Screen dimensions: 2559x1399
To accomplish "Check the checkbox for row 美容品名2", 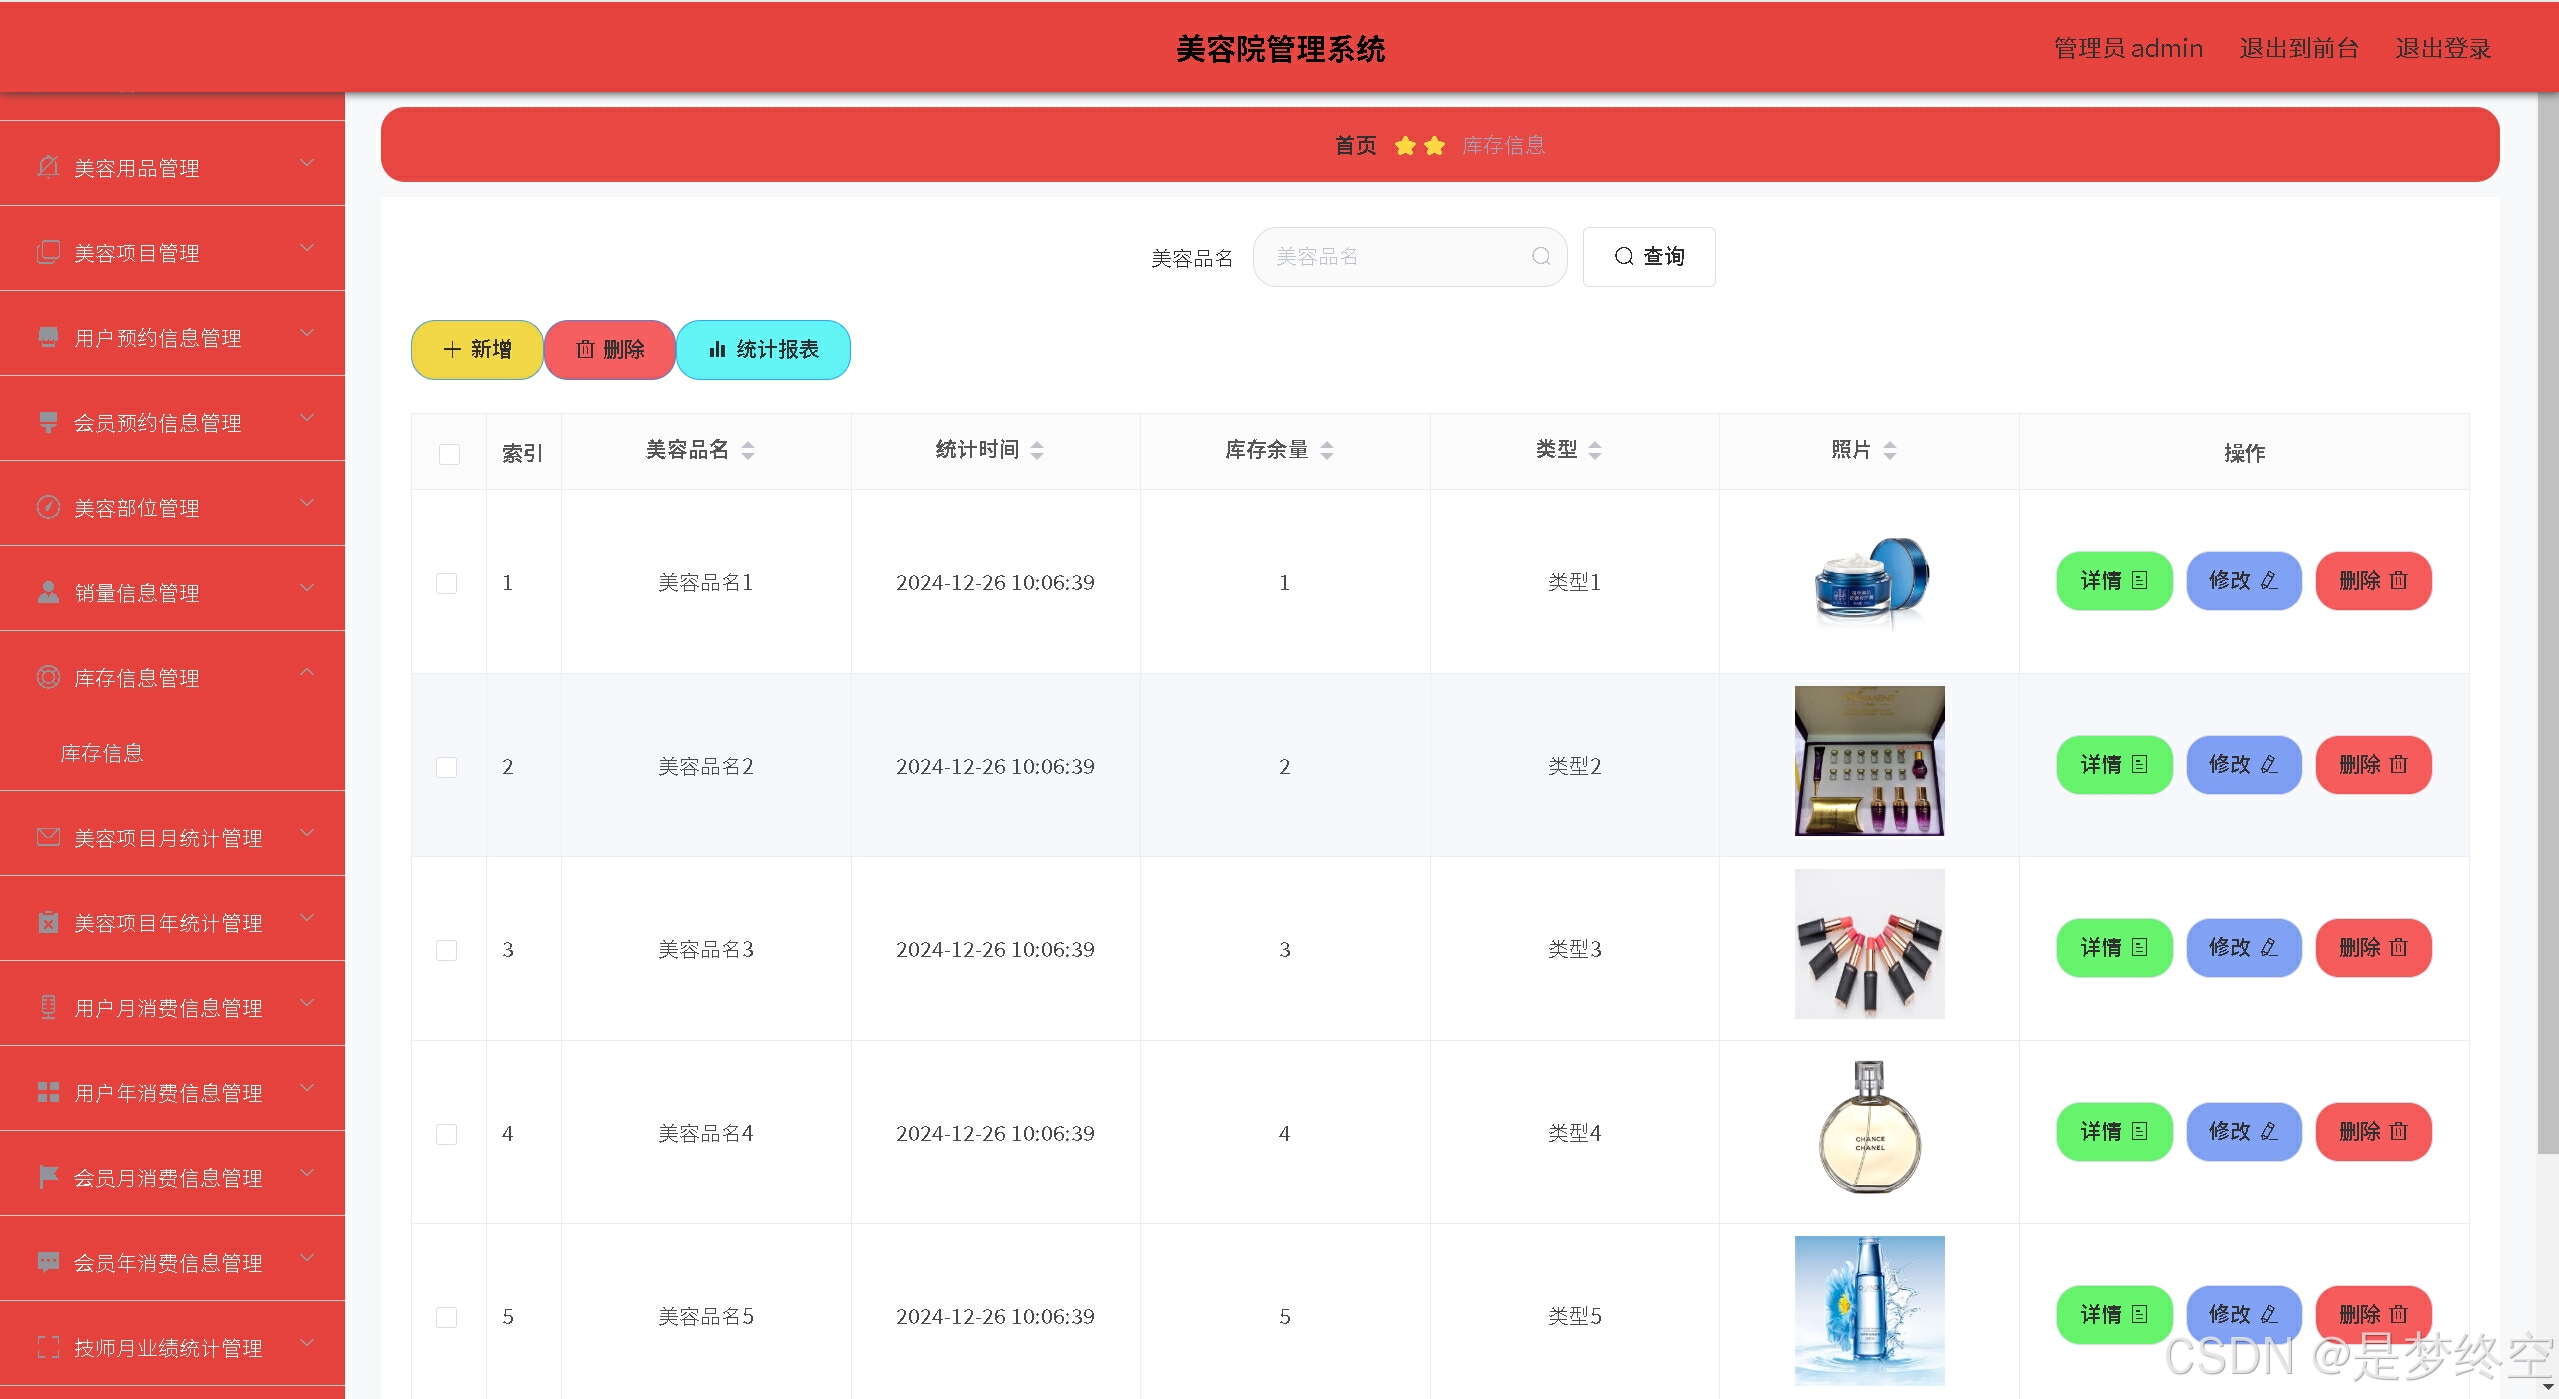I will click(x=447, y=767).
